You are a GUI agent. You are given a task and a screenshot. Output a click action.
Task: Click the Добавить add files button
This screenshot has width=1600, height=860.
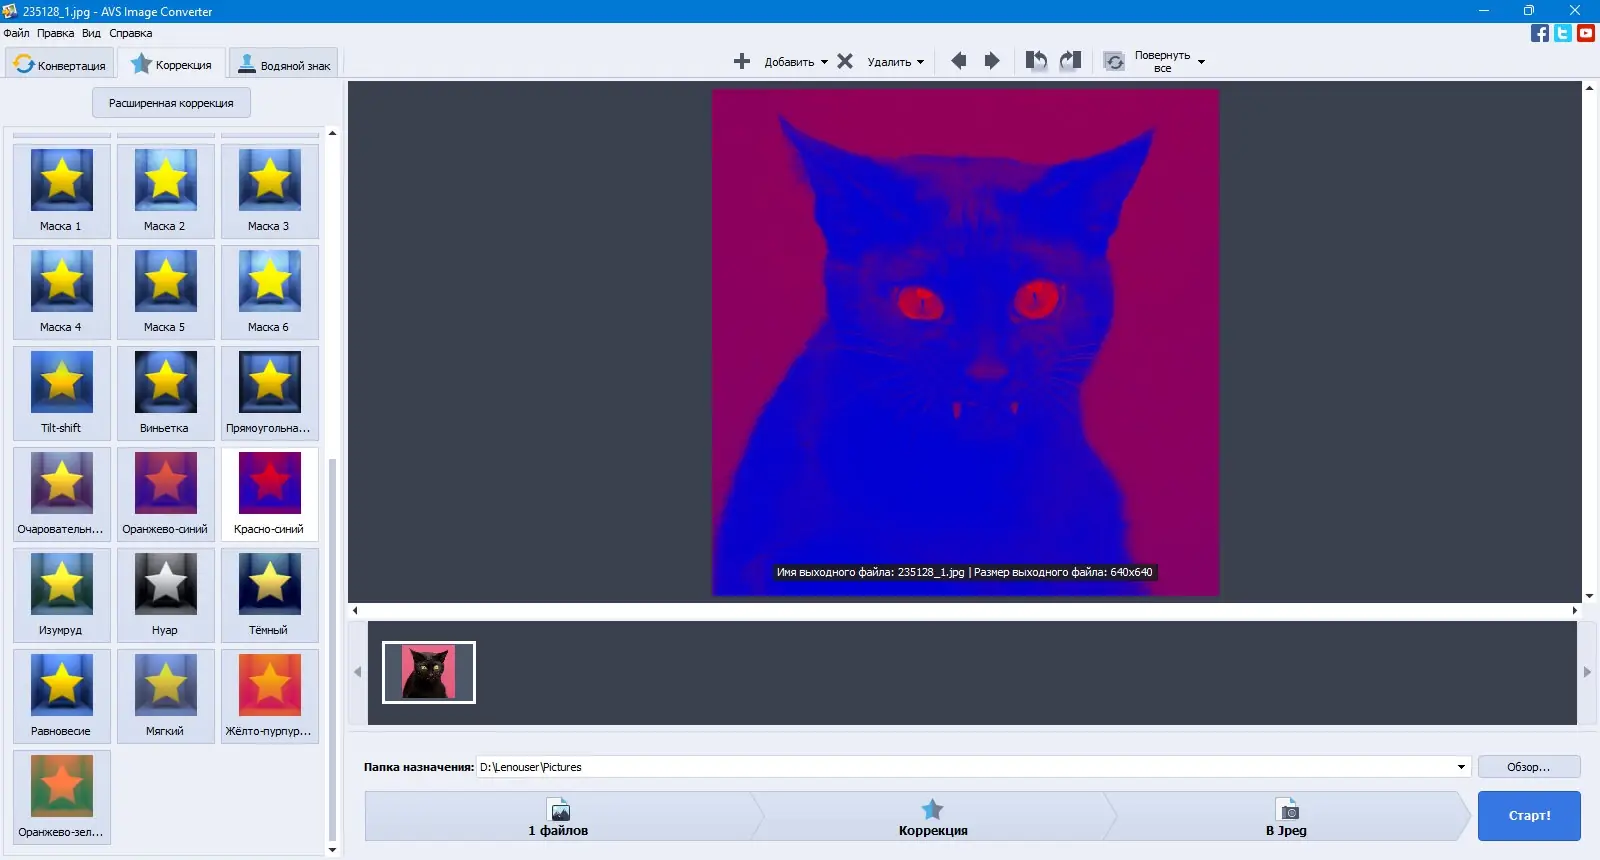click(x=775, y=62)
